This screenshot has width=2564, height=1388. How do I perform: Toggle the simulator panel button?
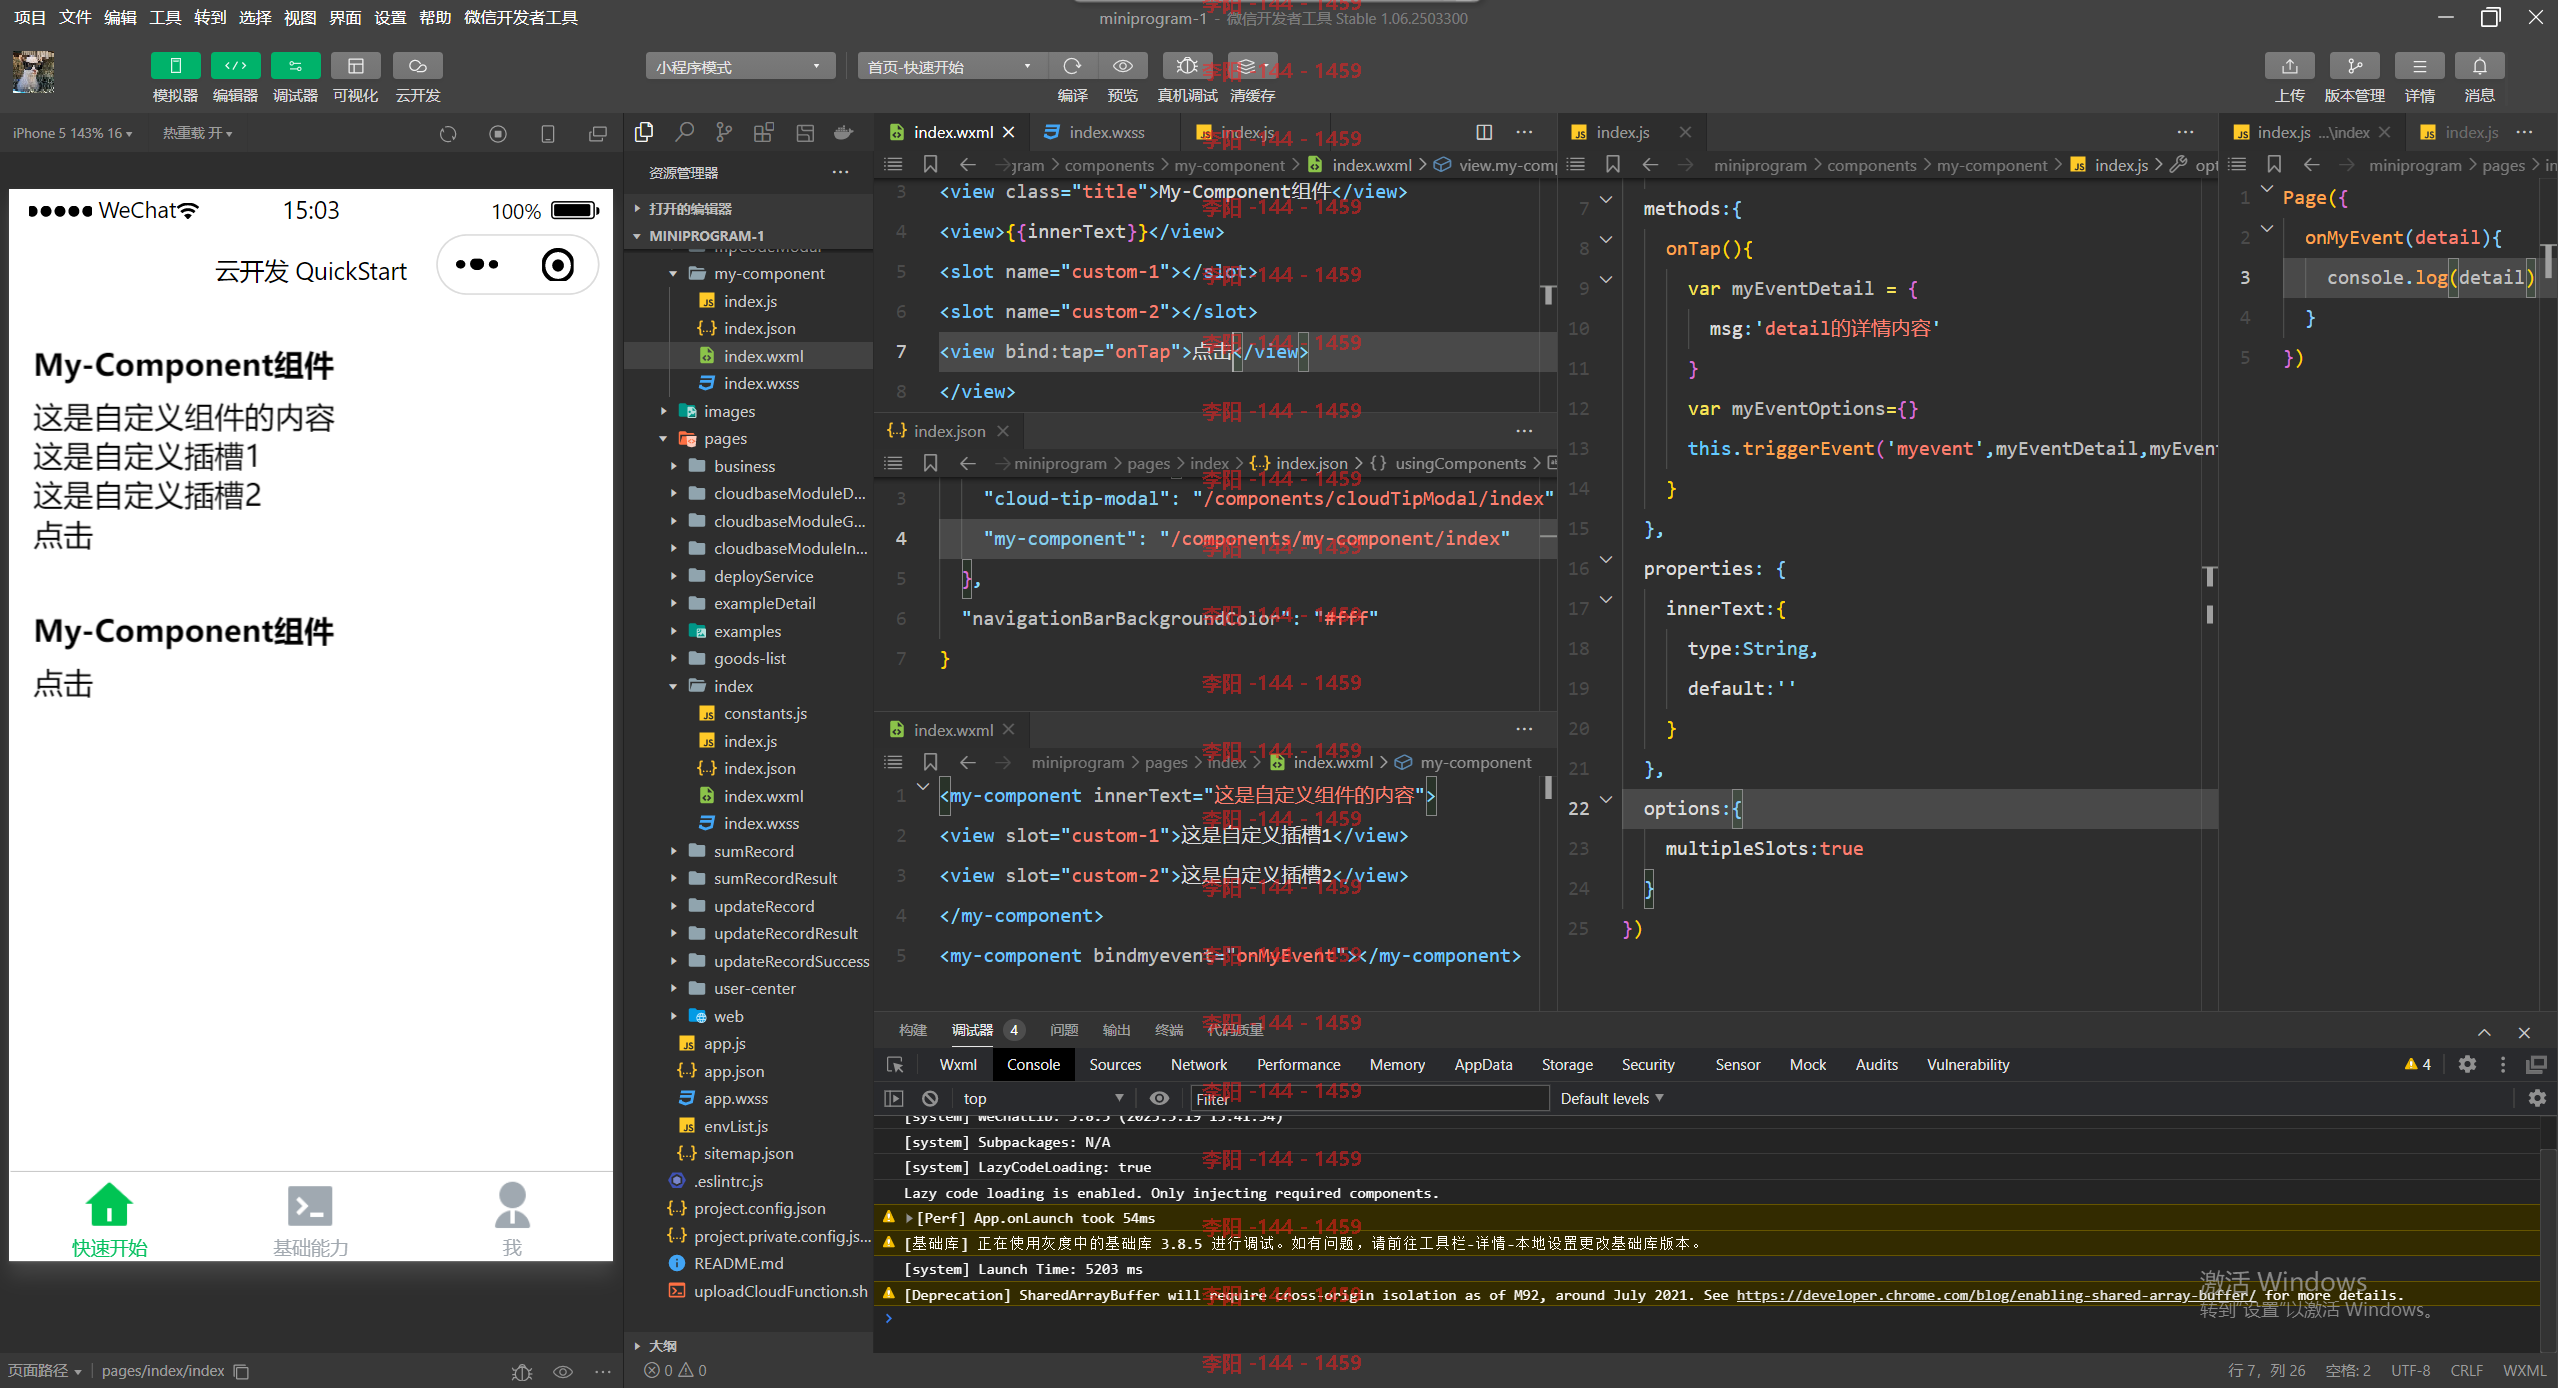tap(175, 66)
